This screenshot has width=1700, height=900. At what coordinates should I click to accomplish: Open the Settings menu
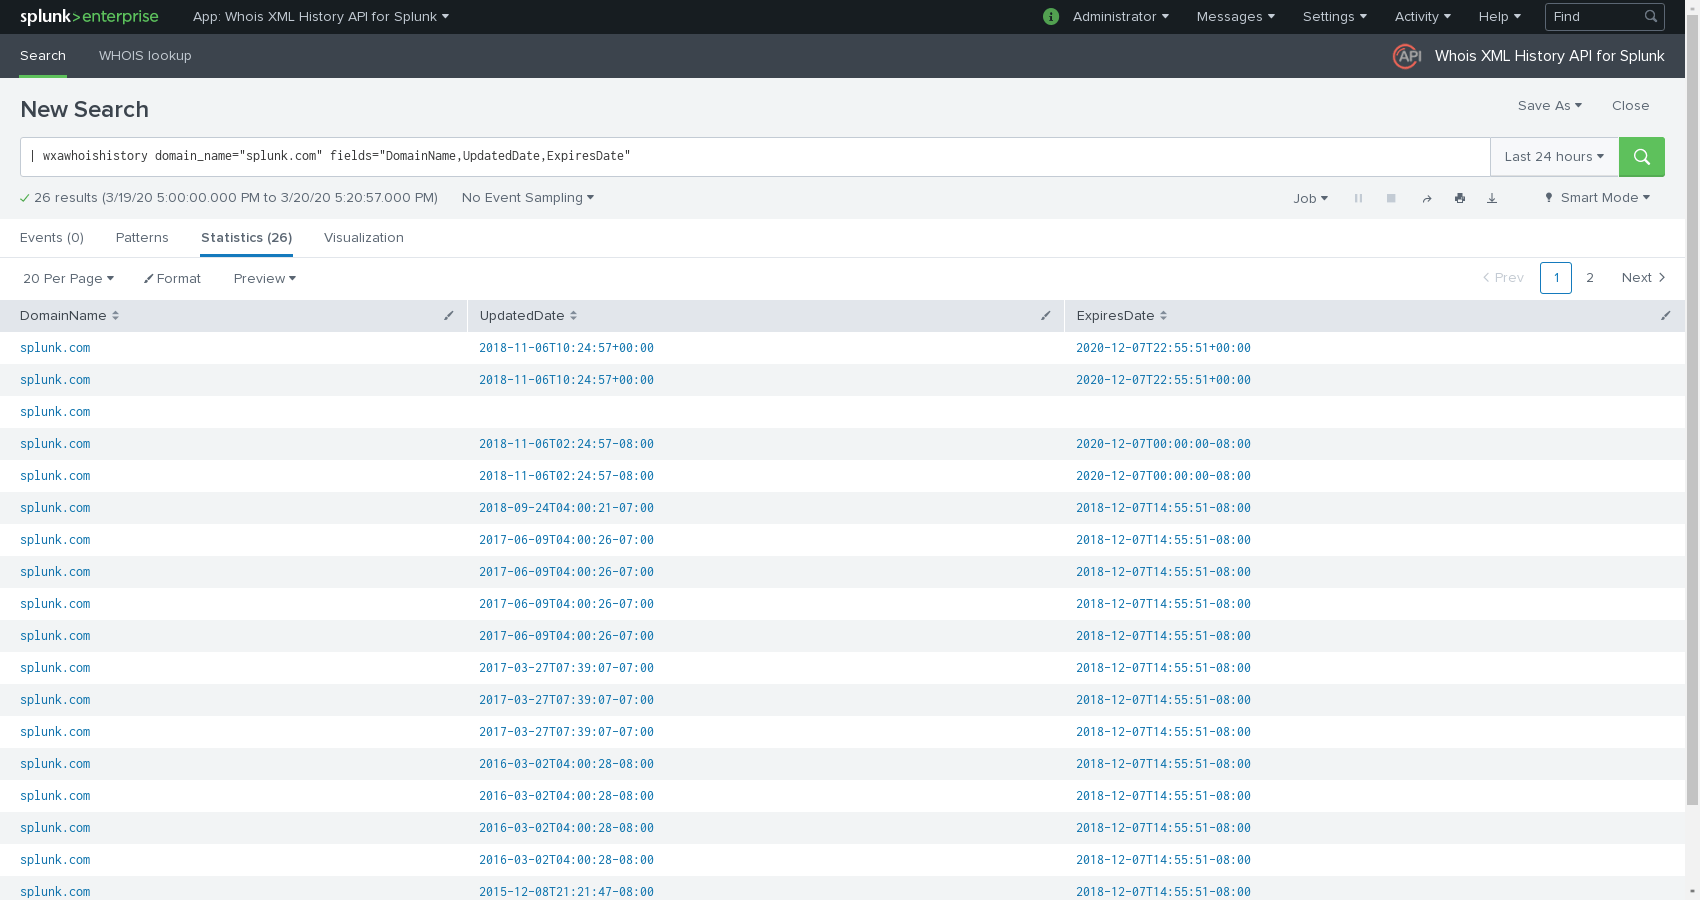1335,17
